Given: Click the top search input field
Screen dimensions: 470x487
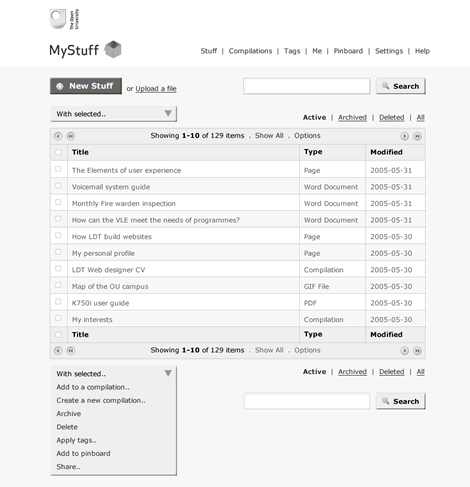Looking at the screenshot, I should (x=307, y=86).
